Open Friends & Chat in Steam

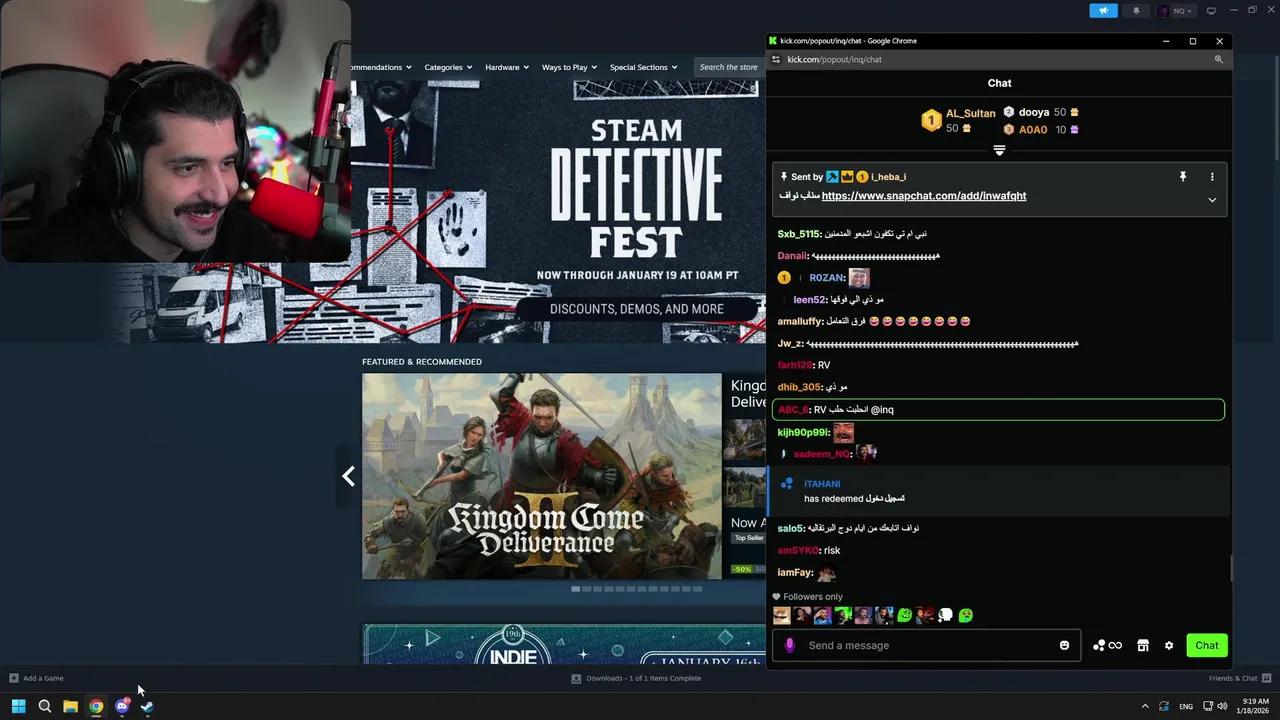[x=1238, y=678]
